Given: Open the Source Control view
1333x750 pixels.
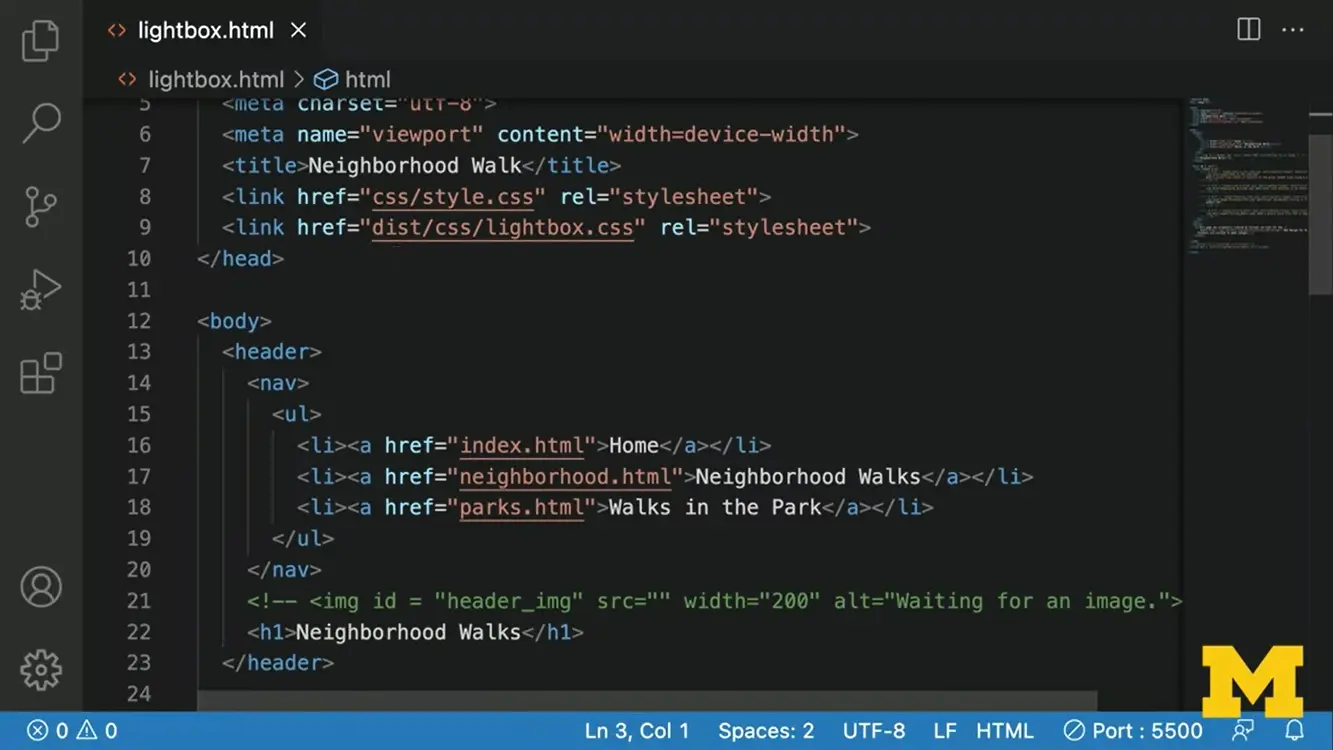Looking at the screenshot, I should click(x=41, y=207).
